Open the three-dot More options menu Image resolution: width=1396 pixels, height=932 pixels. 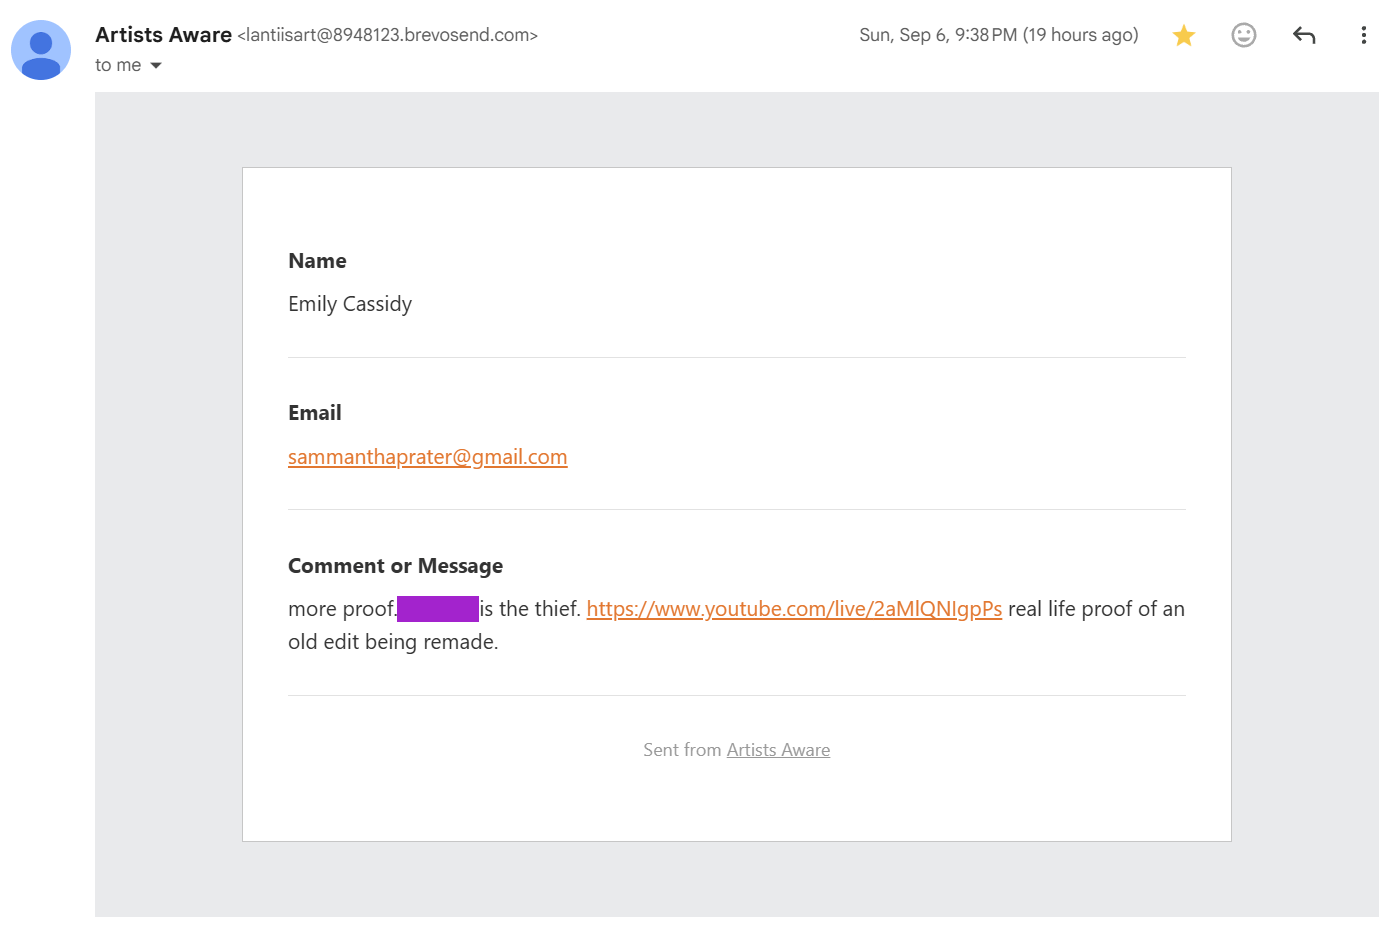[x=1363, y=36]
